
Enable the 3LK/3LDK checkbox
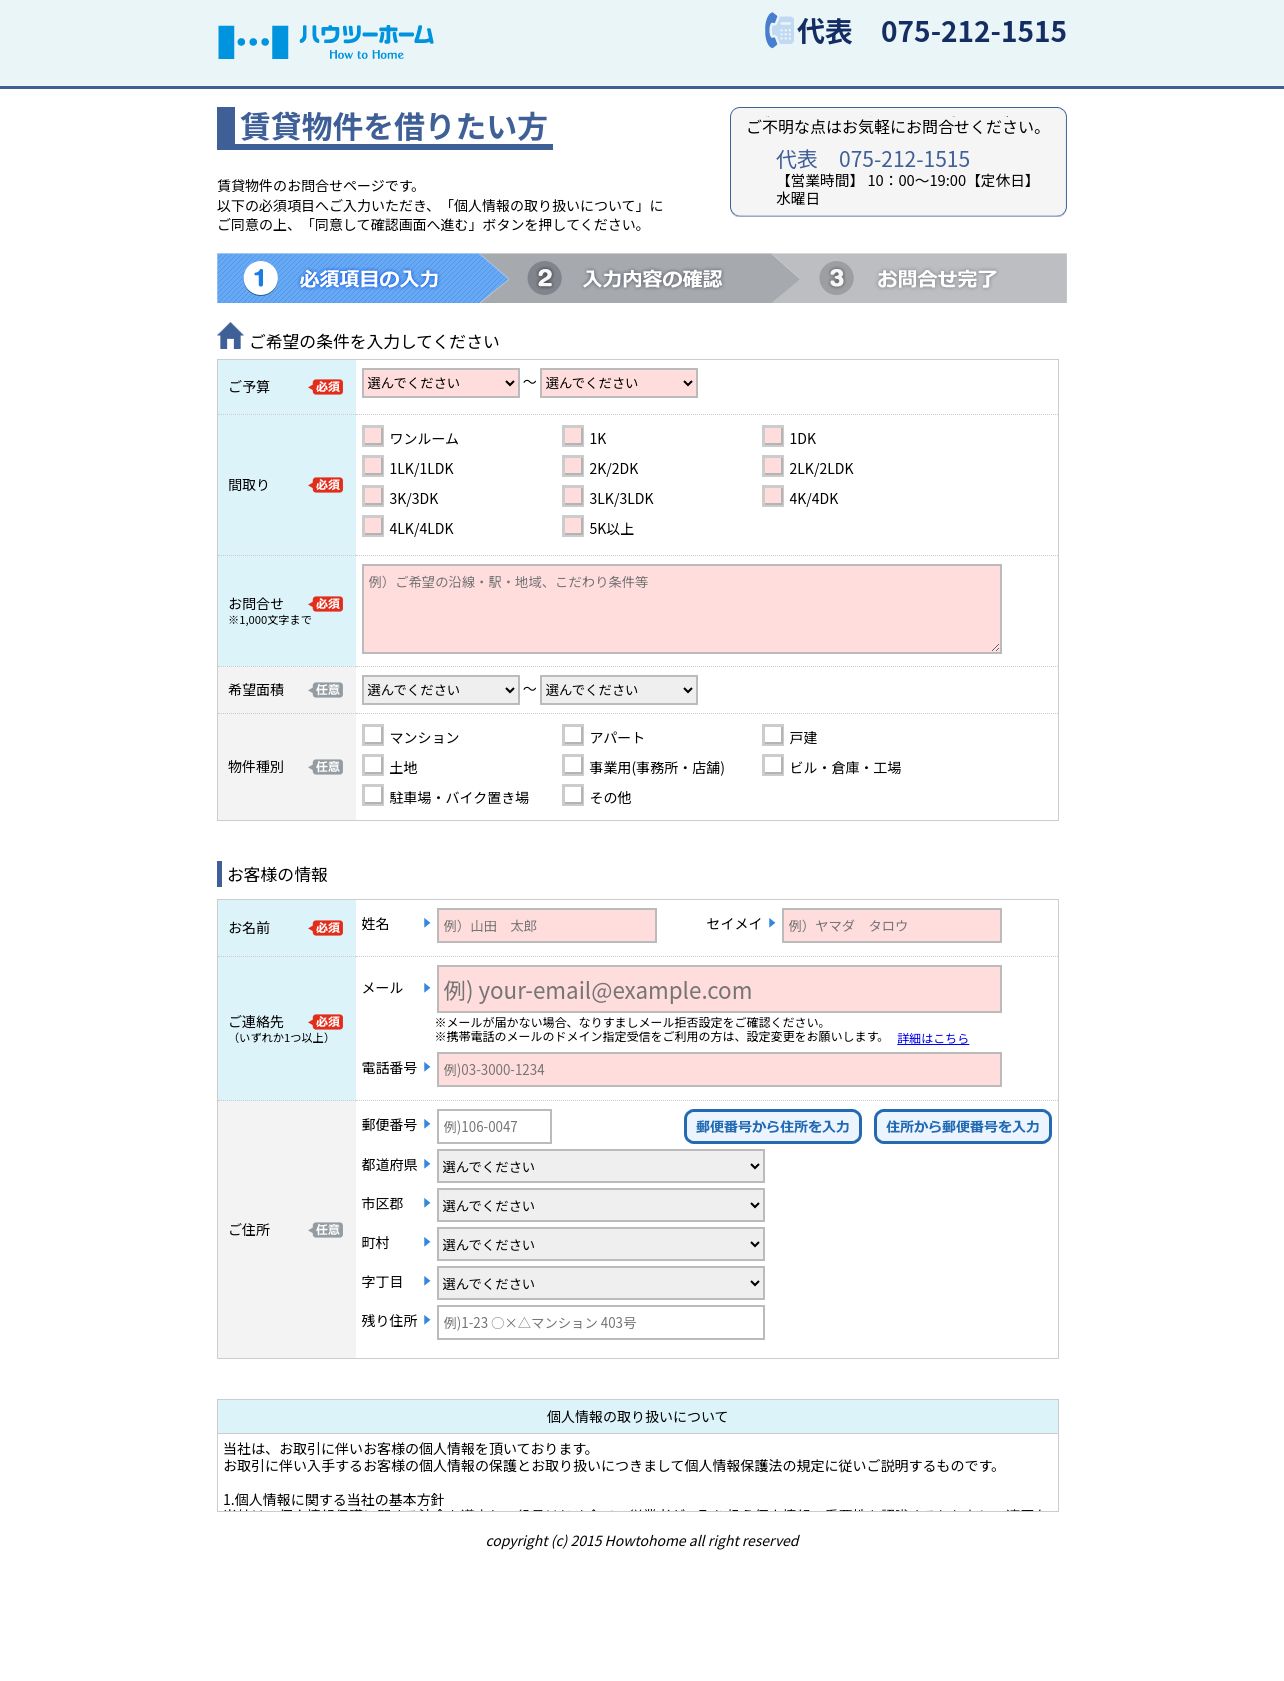pyautogui.click(x=573, y=496)
